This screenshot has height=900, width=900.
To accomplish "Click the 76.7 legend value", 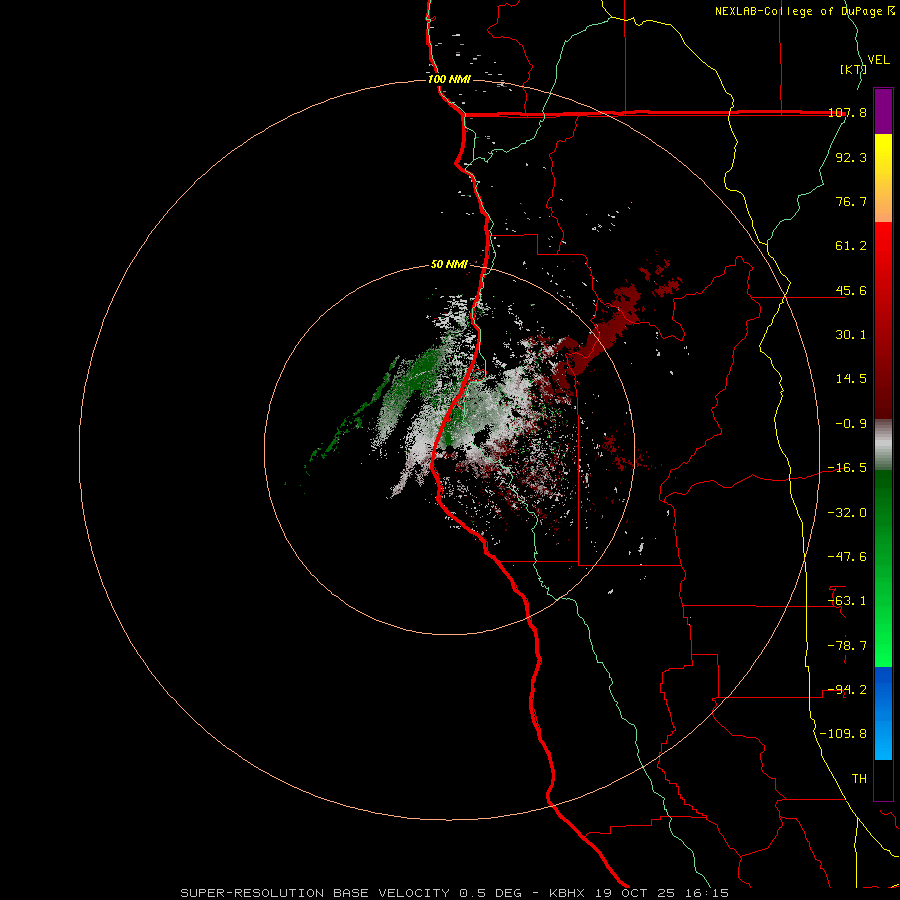I will 851,201.
